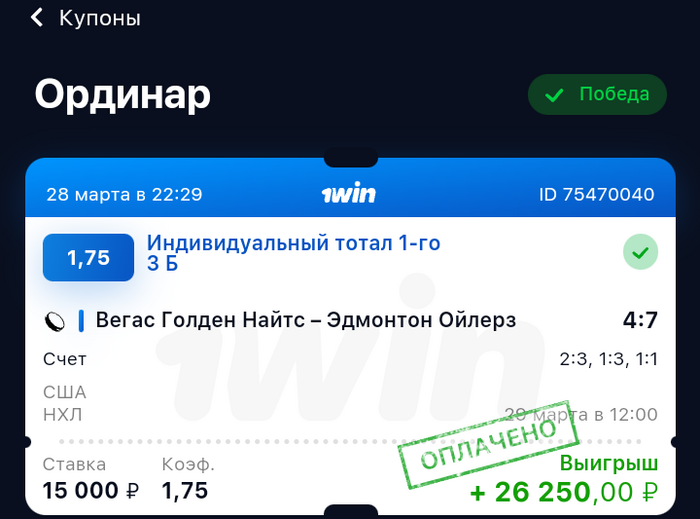
Task: Tap the back arrow next to Купоны
Action: [x=37, y=18]
